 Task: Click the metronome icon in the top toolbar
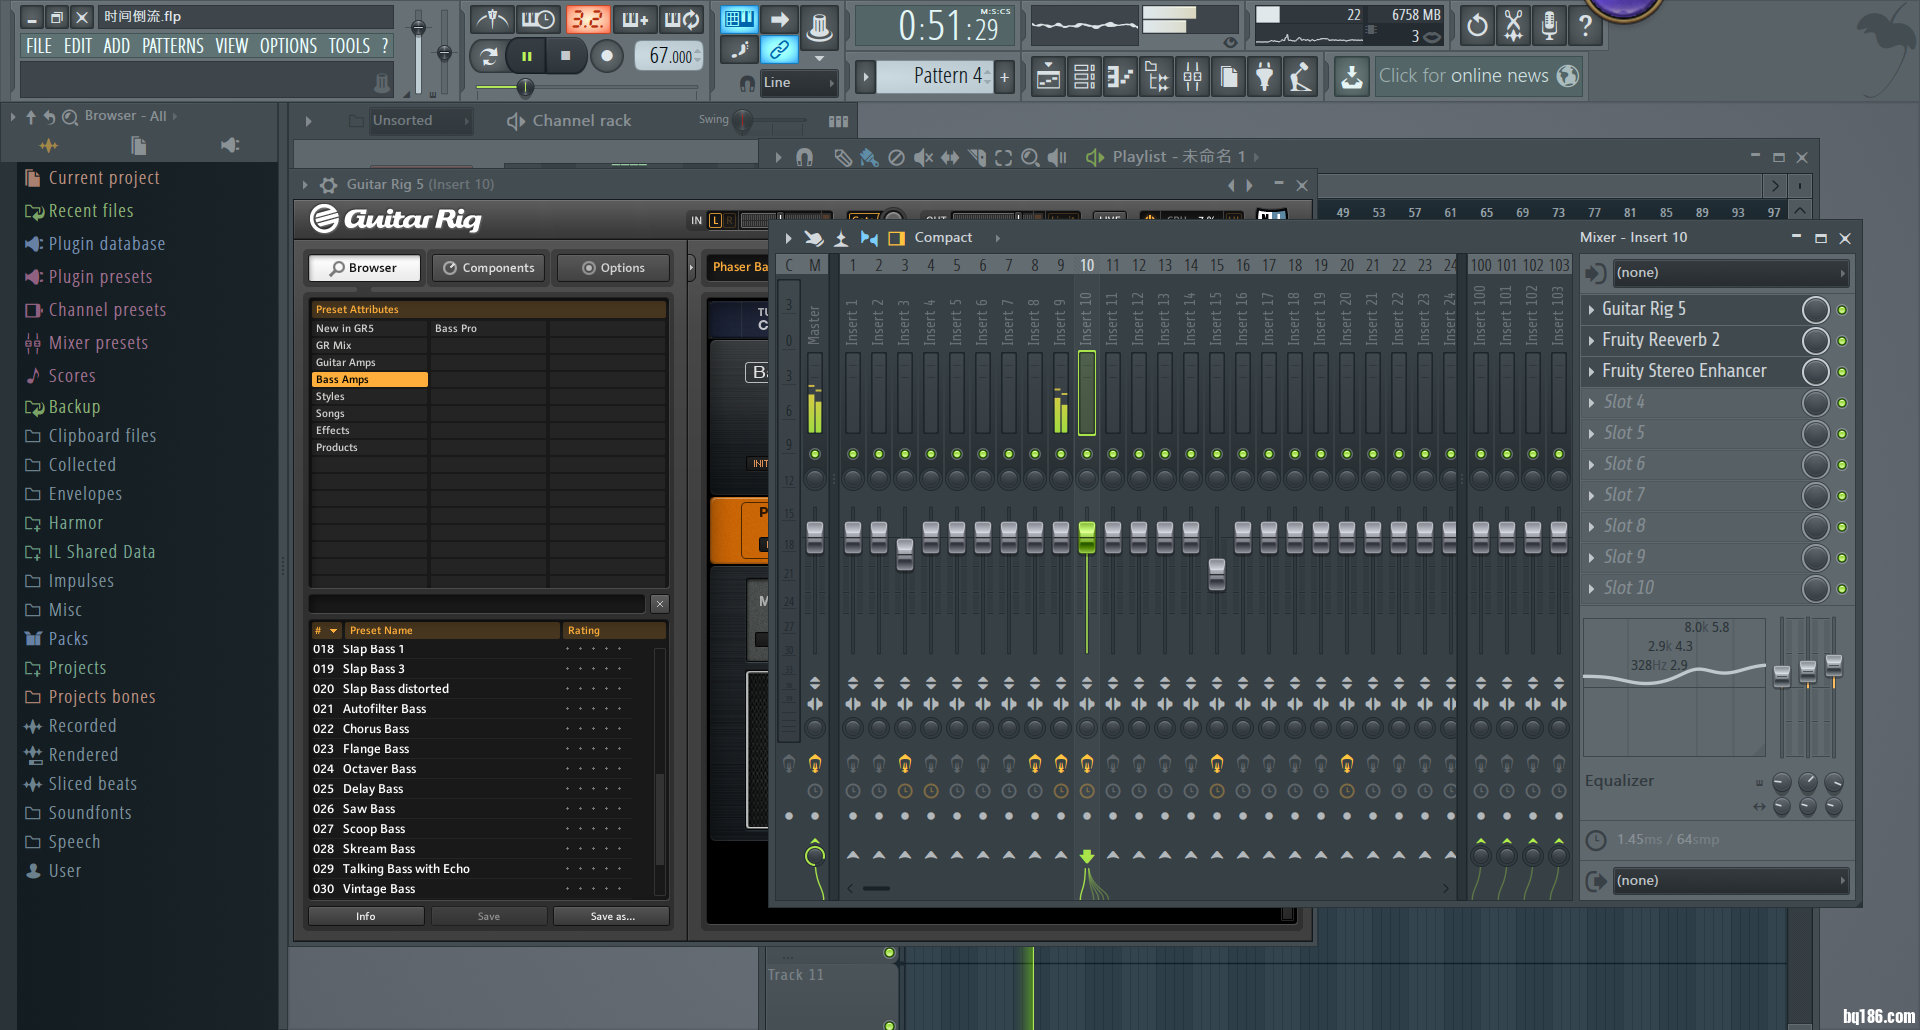pyautogui.click(x=491, y=19)
